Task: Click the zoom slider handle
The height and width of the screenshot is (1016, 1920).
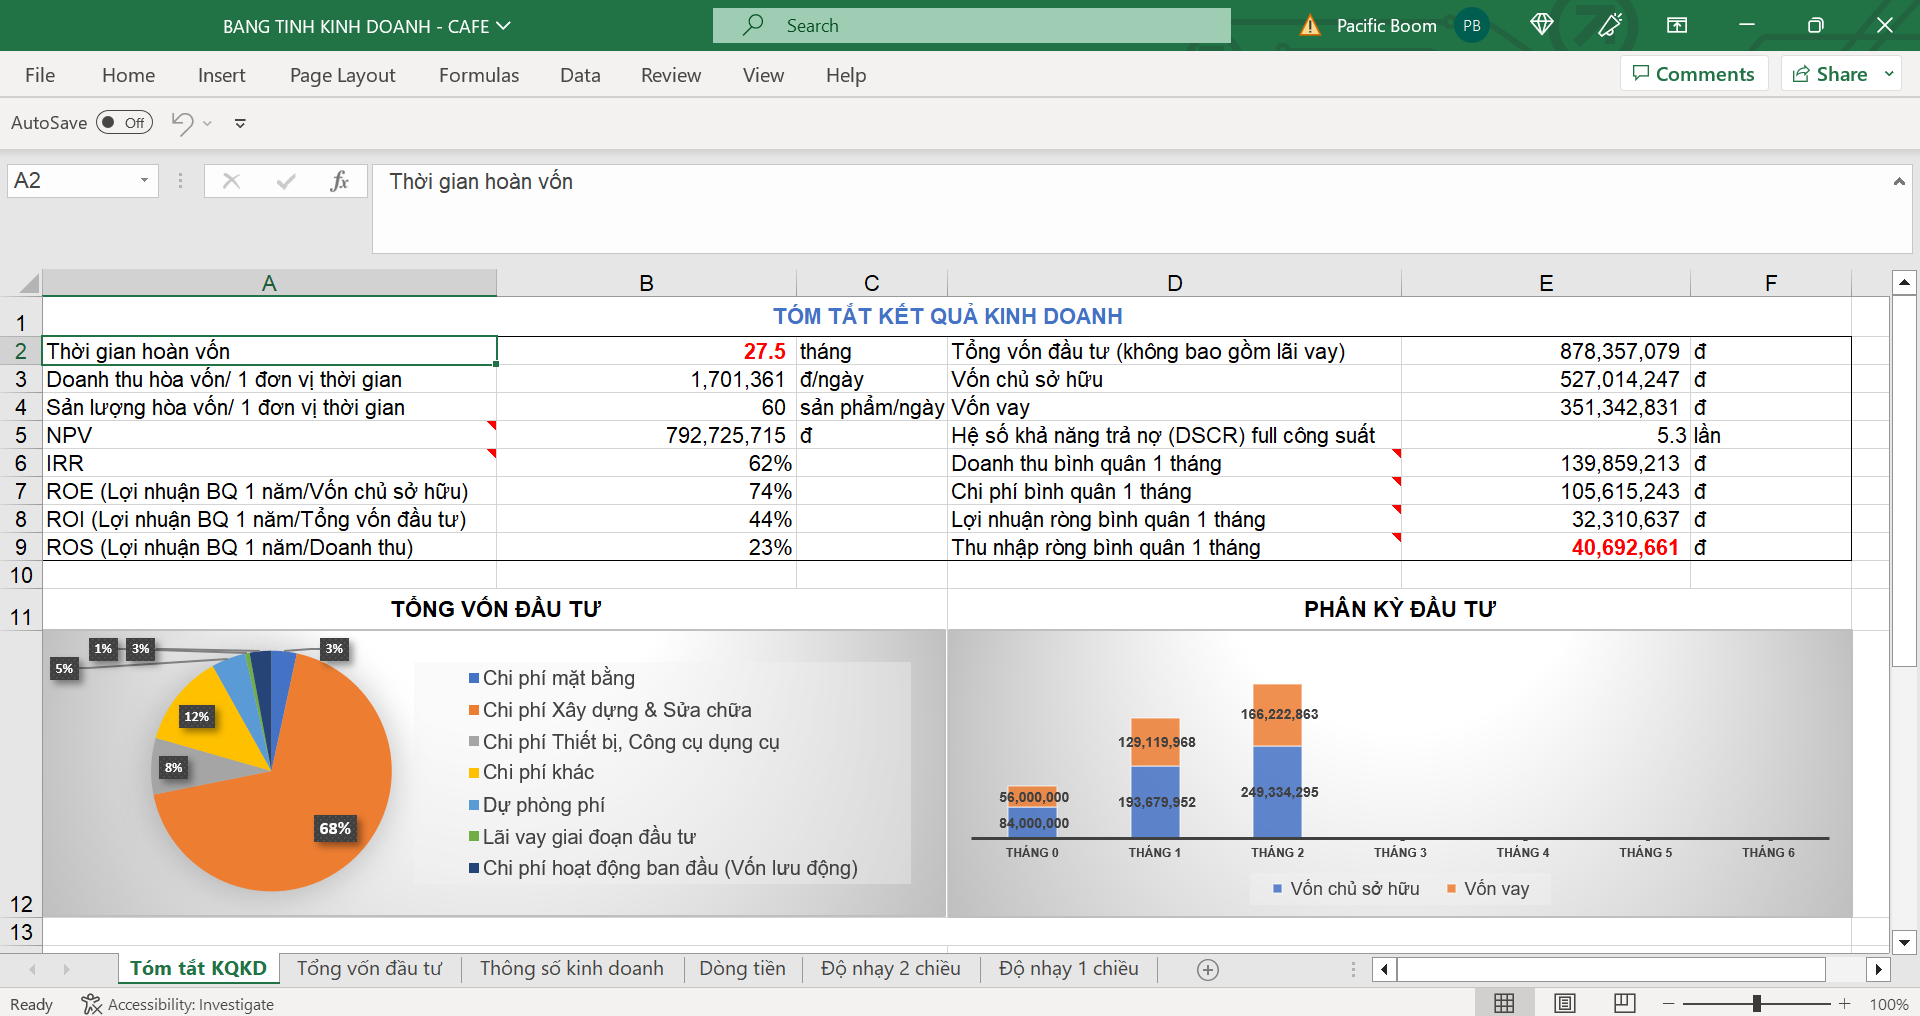Action: [1757, 1003]
